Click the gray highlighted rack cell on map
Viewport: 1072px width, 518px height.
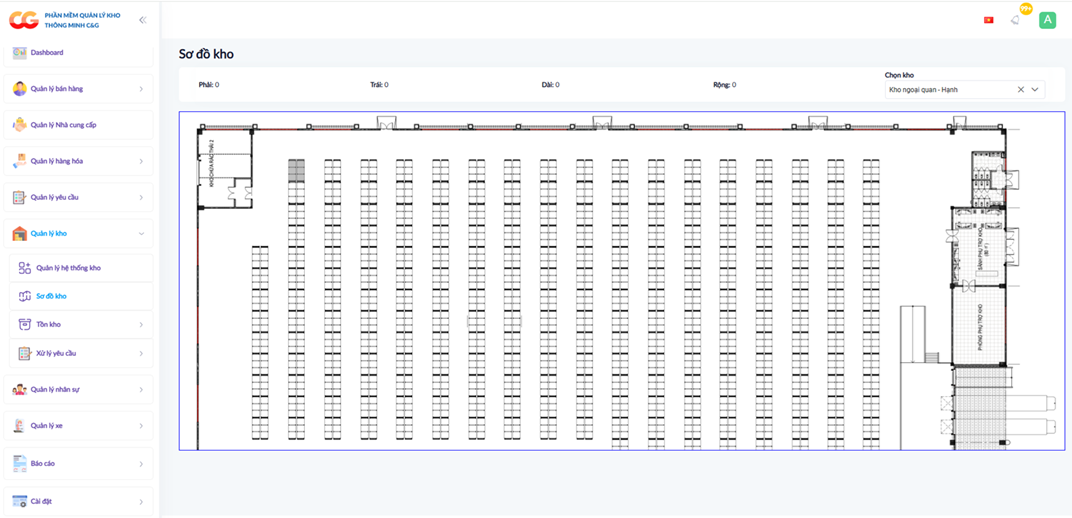click(x=296, y=170)
